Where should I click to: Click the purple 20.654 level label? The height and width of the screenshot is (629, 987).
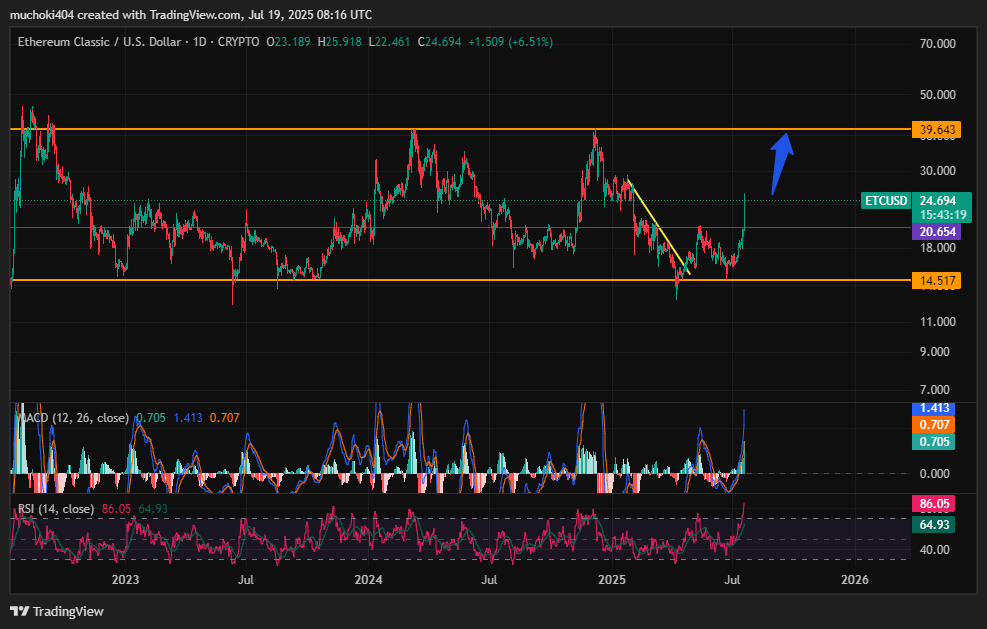pyautogui.click(x=937, y=232)
